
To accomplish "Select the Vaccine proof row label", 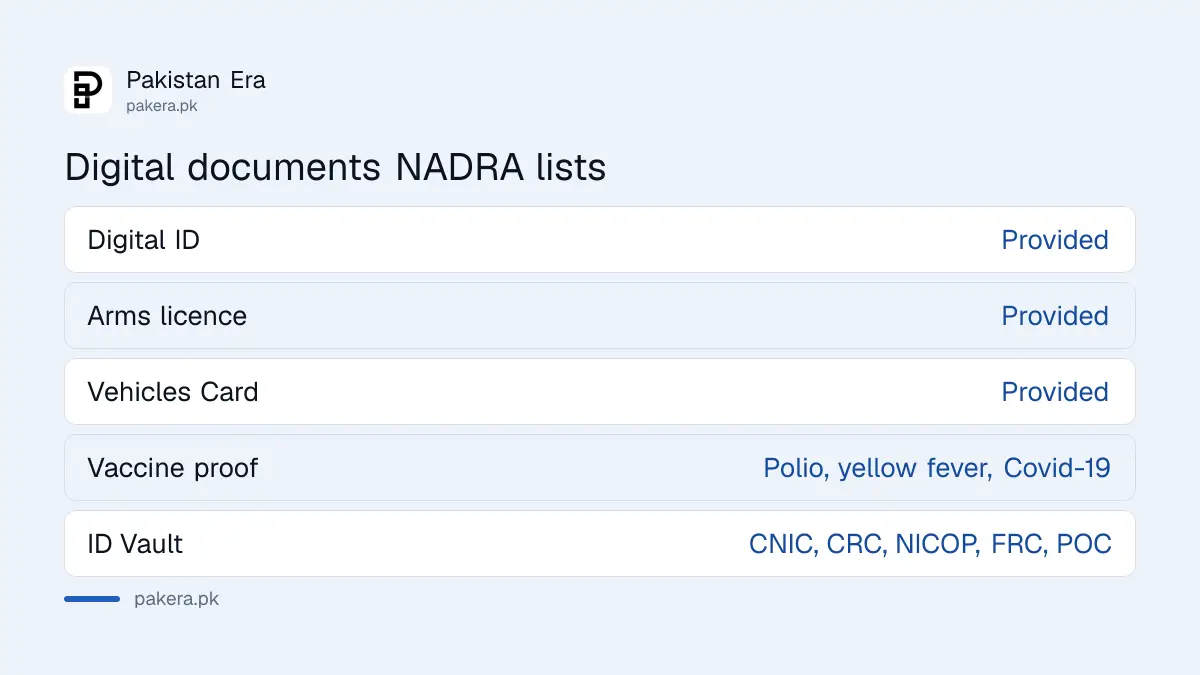I will point(173,468).
